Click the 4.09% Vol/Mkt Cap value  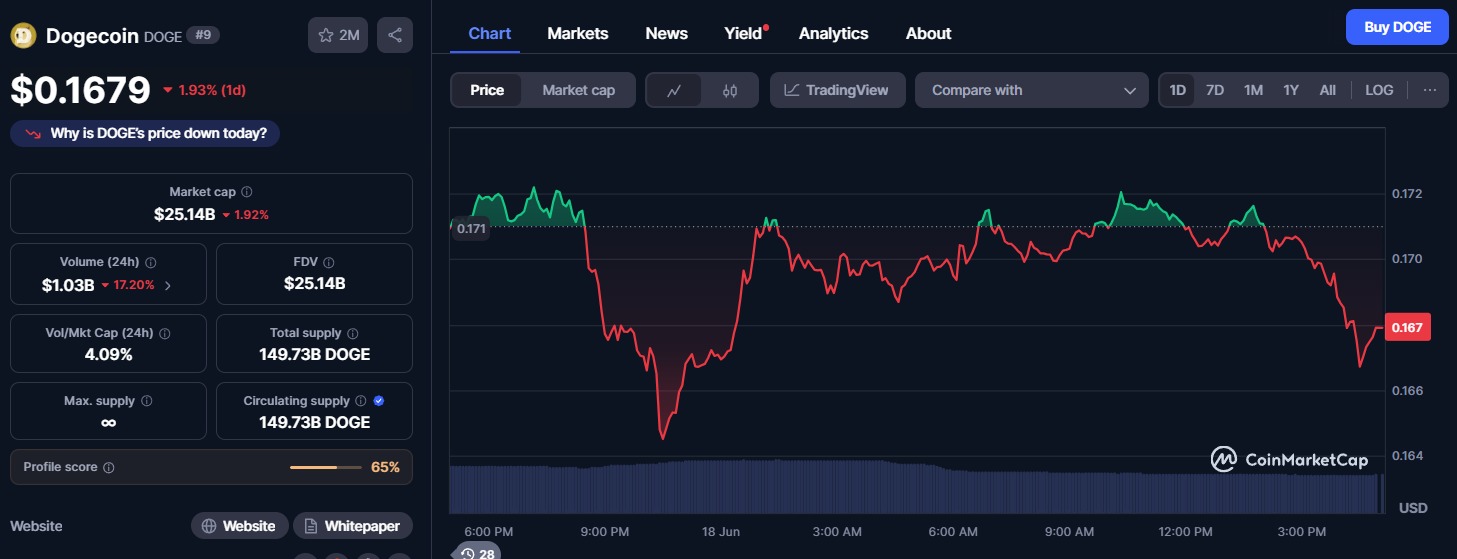[108, 354]
